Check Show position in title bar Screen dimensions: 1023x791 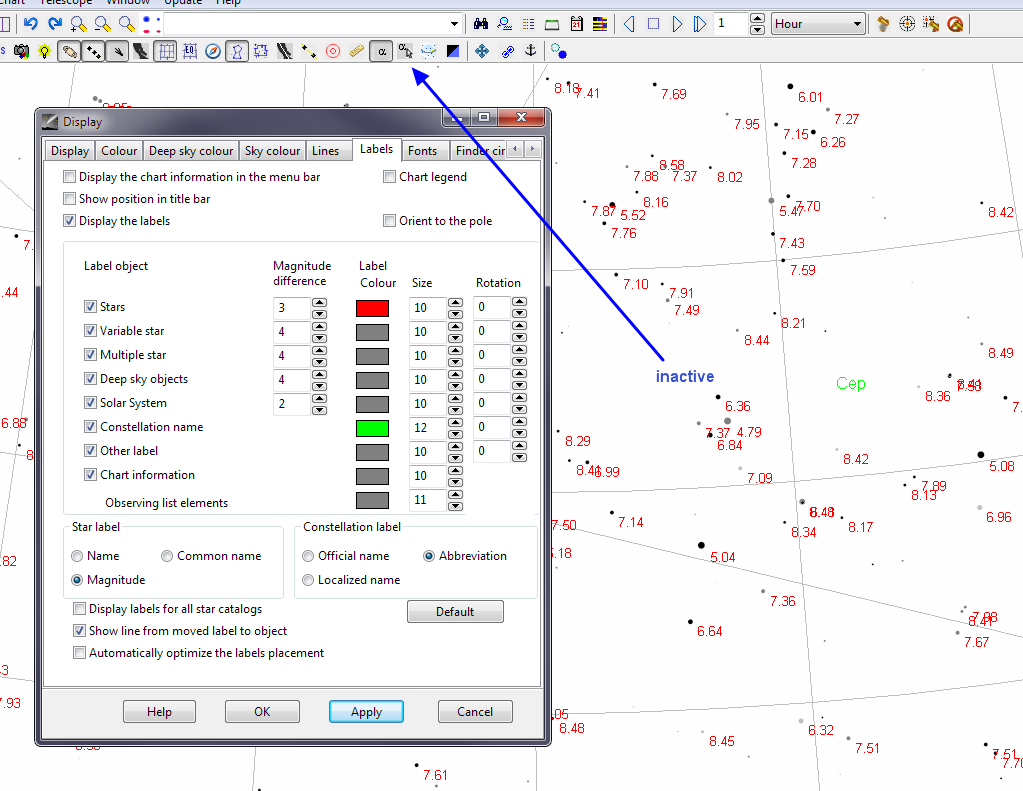[x=69, y=198]
